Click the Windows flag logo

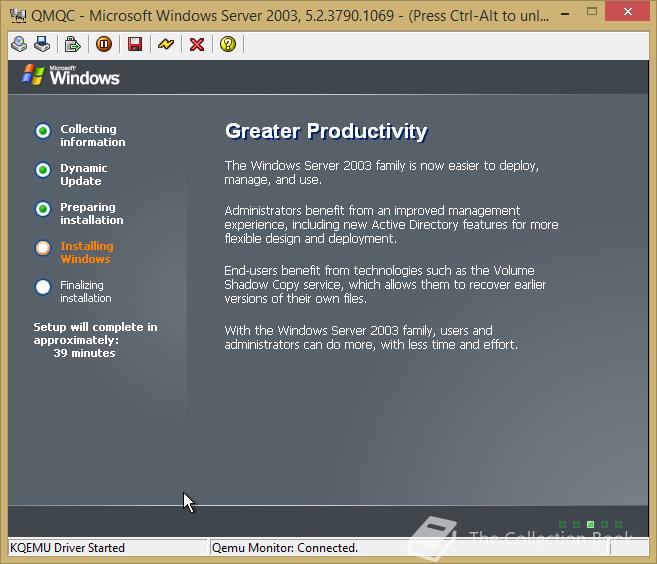click(34, 75)
